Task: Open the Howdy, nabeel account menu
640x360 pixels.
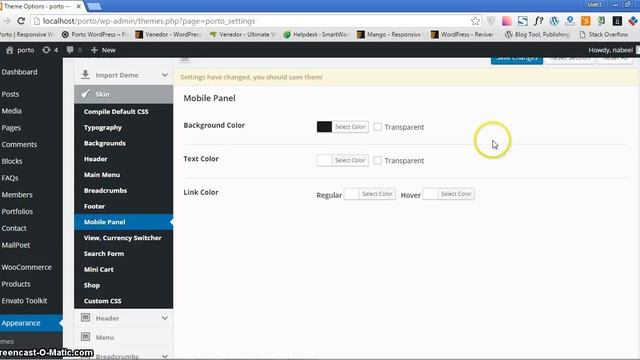Action: 611,50
